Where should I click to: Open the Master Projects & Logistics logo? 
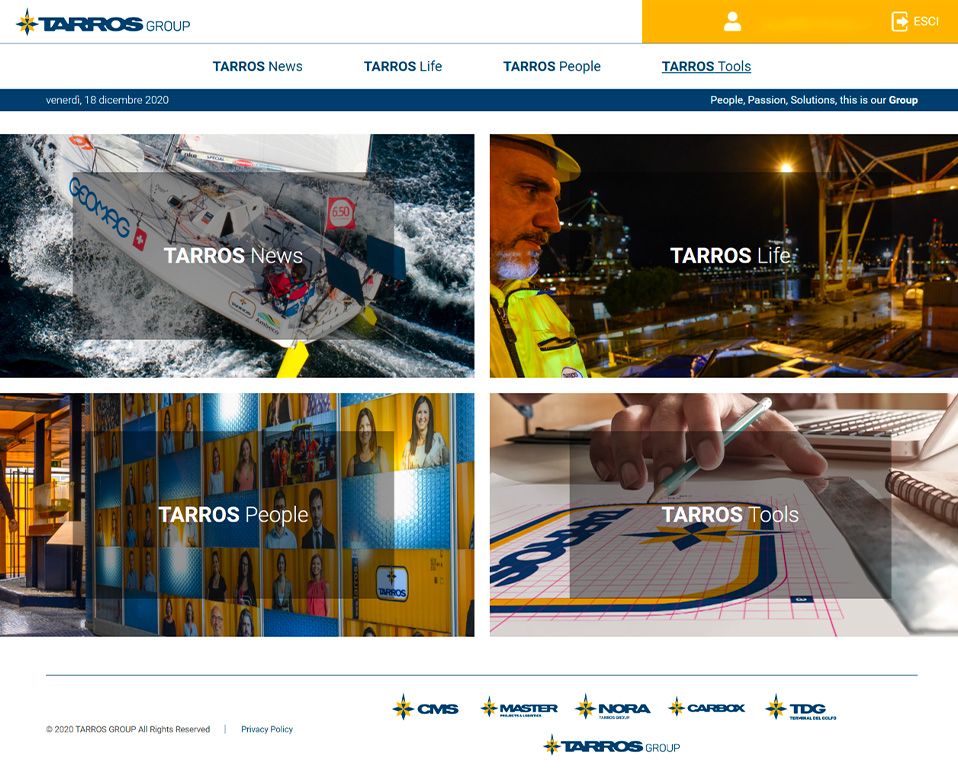pos(519,708)
